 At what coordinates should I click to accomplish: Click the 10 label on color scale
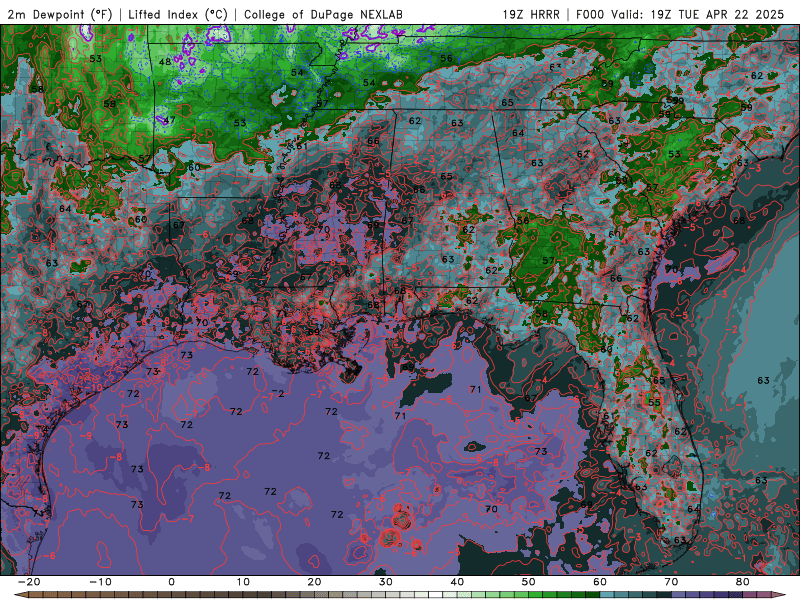(243, 582)
